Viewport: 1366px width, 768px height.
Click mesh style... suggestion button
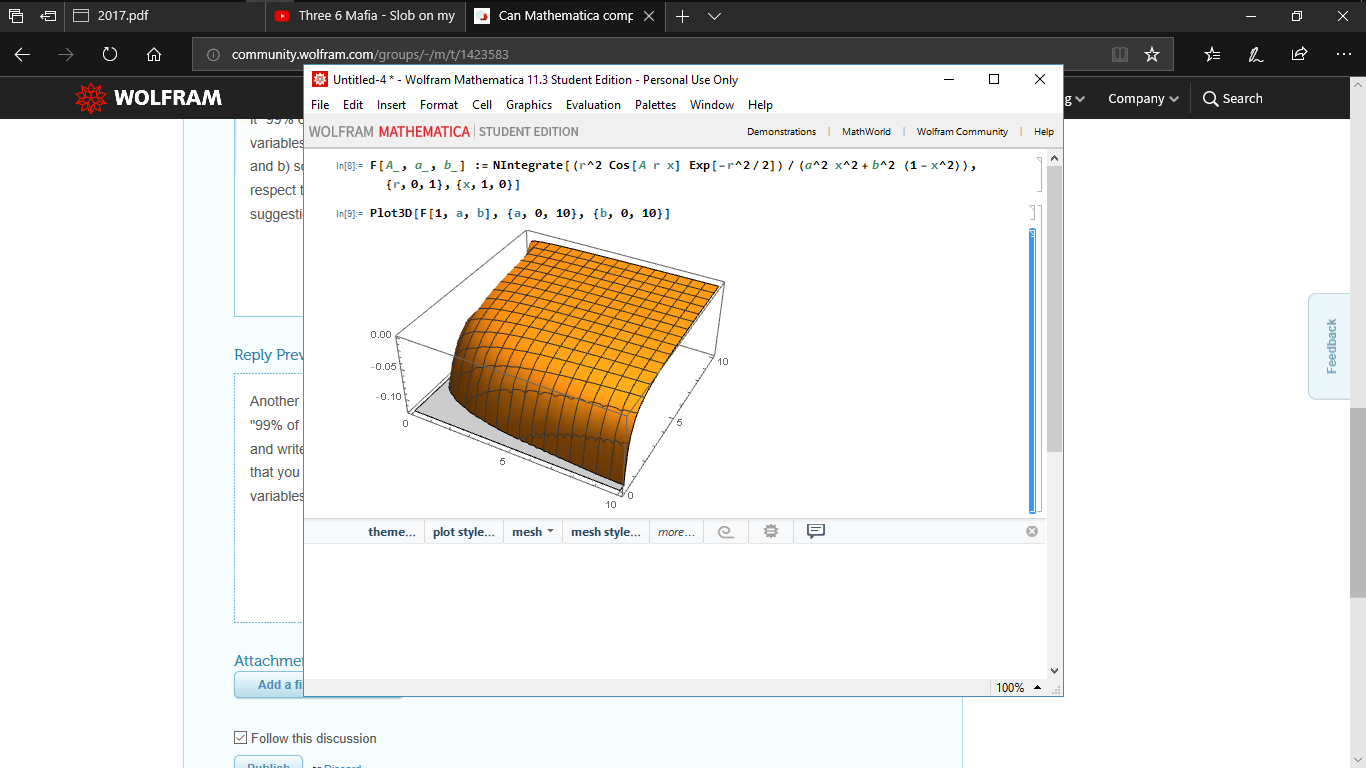606,532
